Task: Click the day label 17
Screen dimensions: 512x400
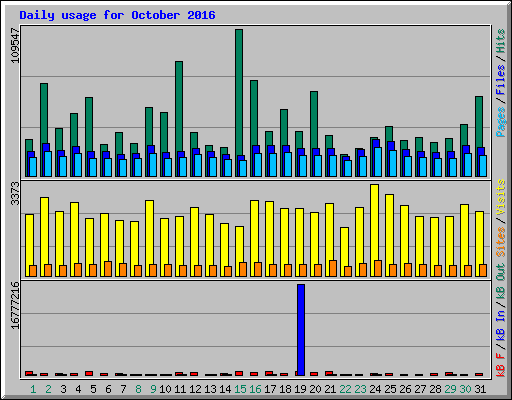Action: tap(270, 389)
